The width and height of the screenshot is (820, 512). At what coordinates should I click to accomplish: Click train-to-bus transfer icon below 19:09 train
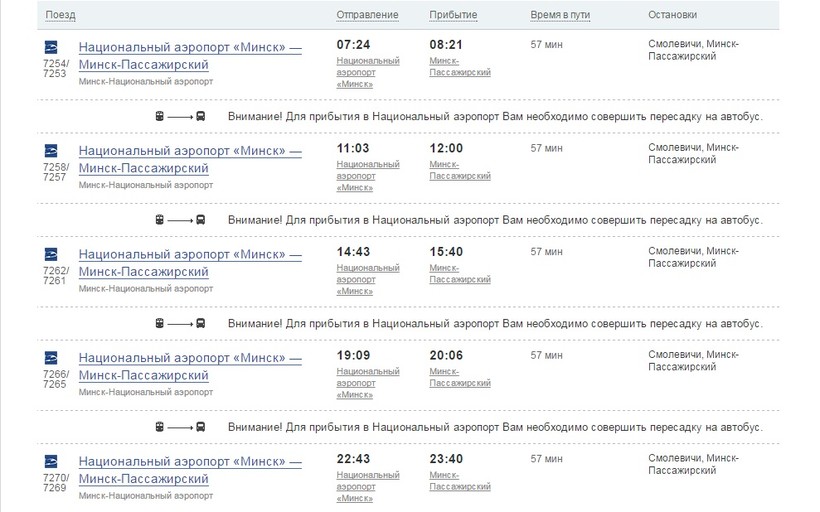[180, 427]
